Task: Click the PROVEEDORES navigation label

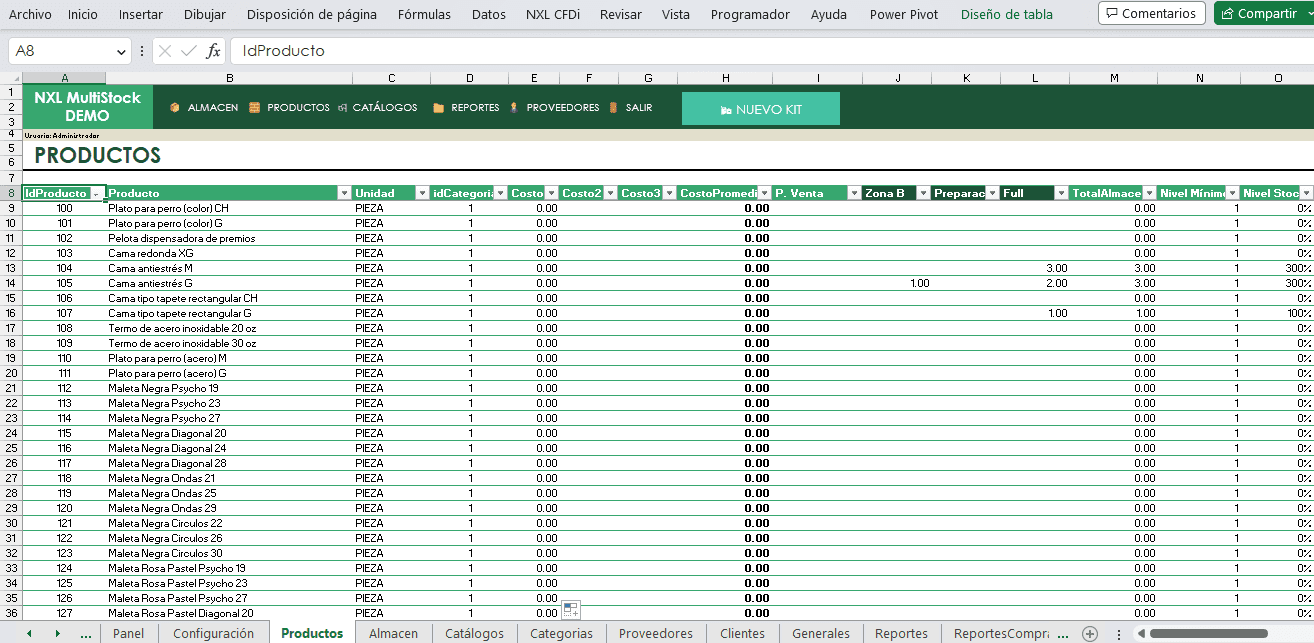Action: 563,108
